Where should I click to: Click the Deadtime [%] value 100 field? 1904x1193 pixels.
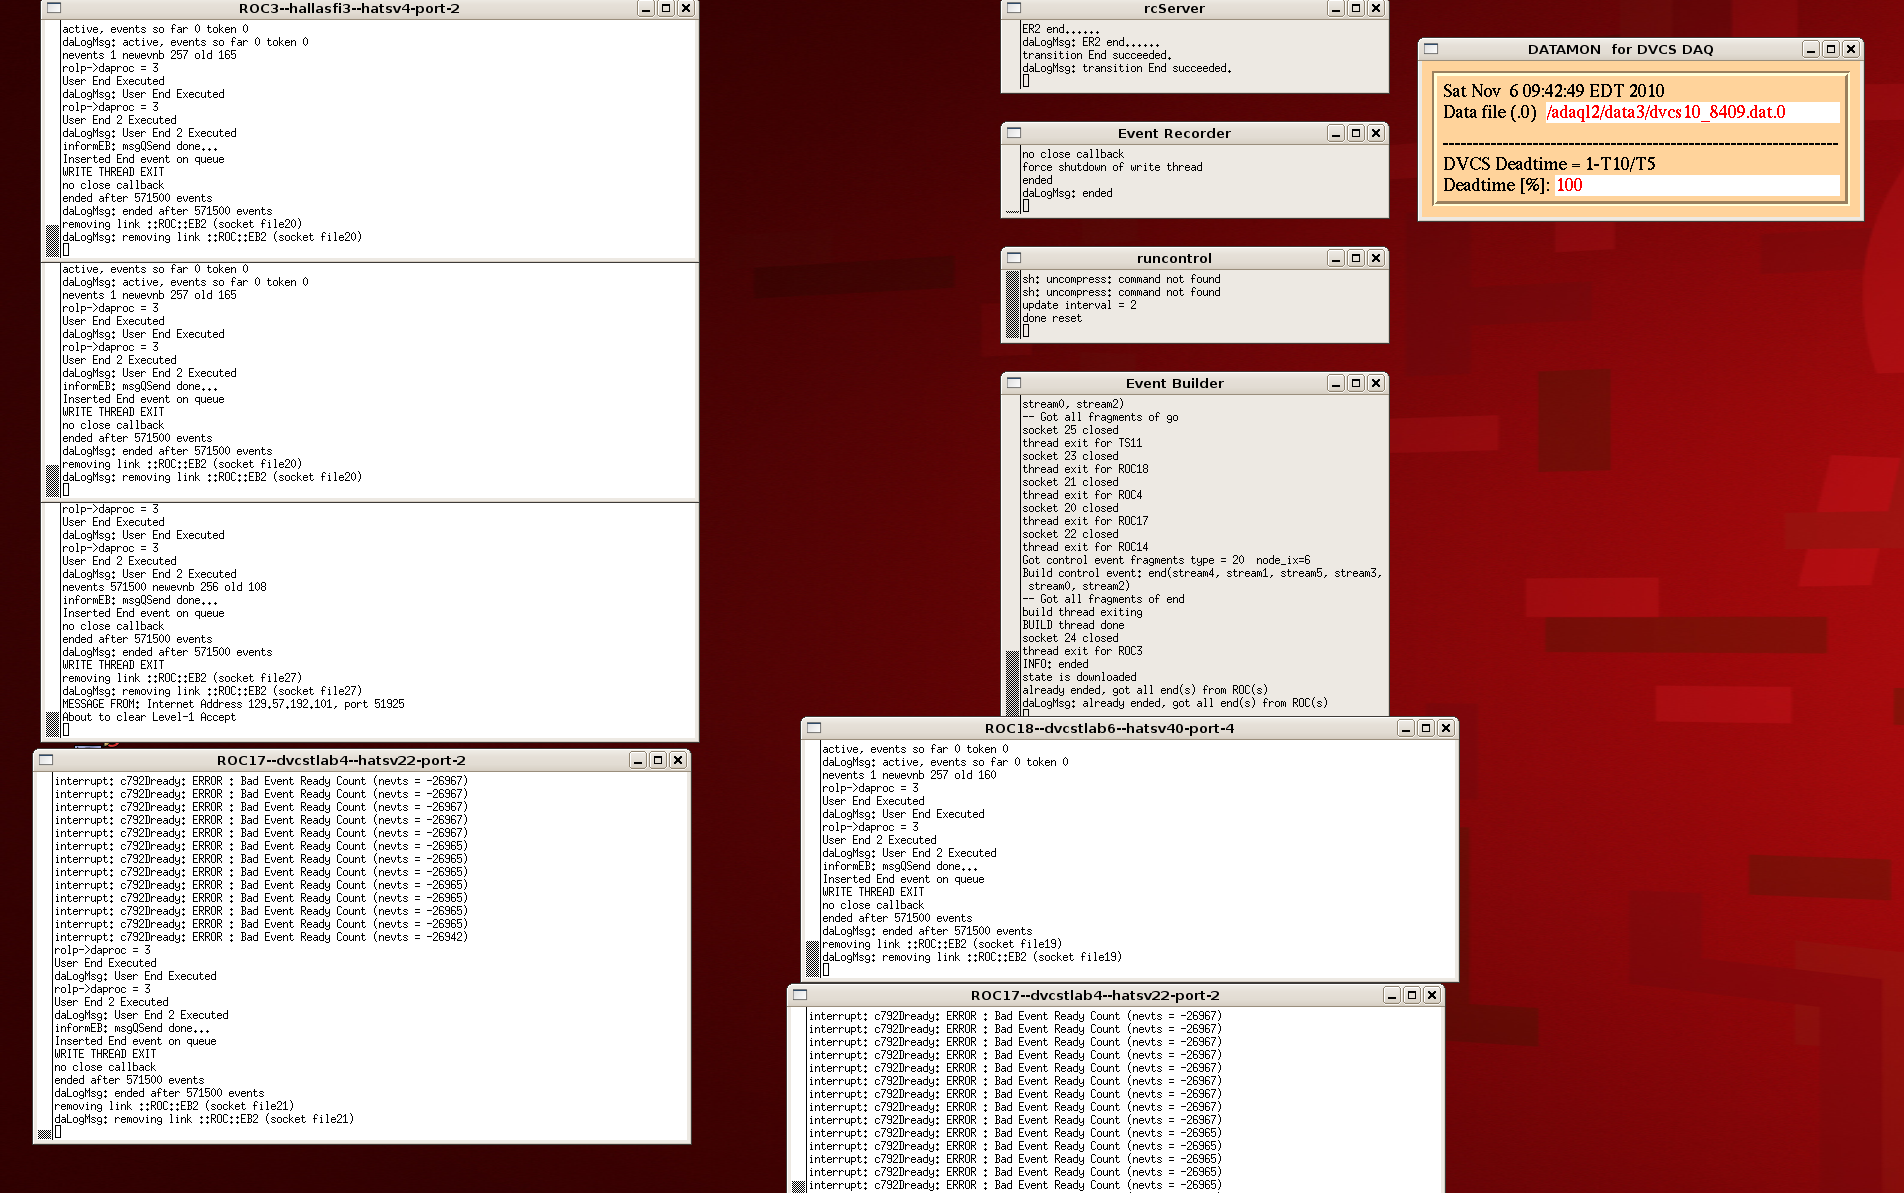[1696, 185]
